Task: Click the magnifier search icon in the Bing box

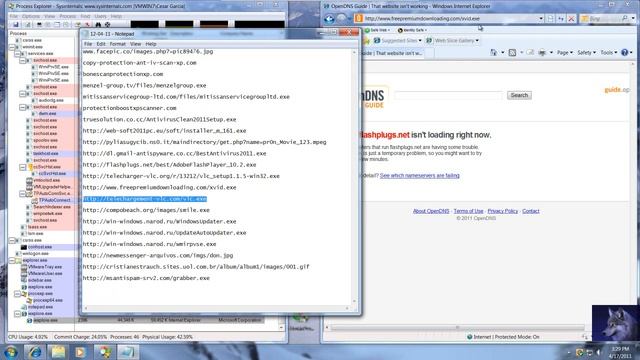Action: coord(625,18)
